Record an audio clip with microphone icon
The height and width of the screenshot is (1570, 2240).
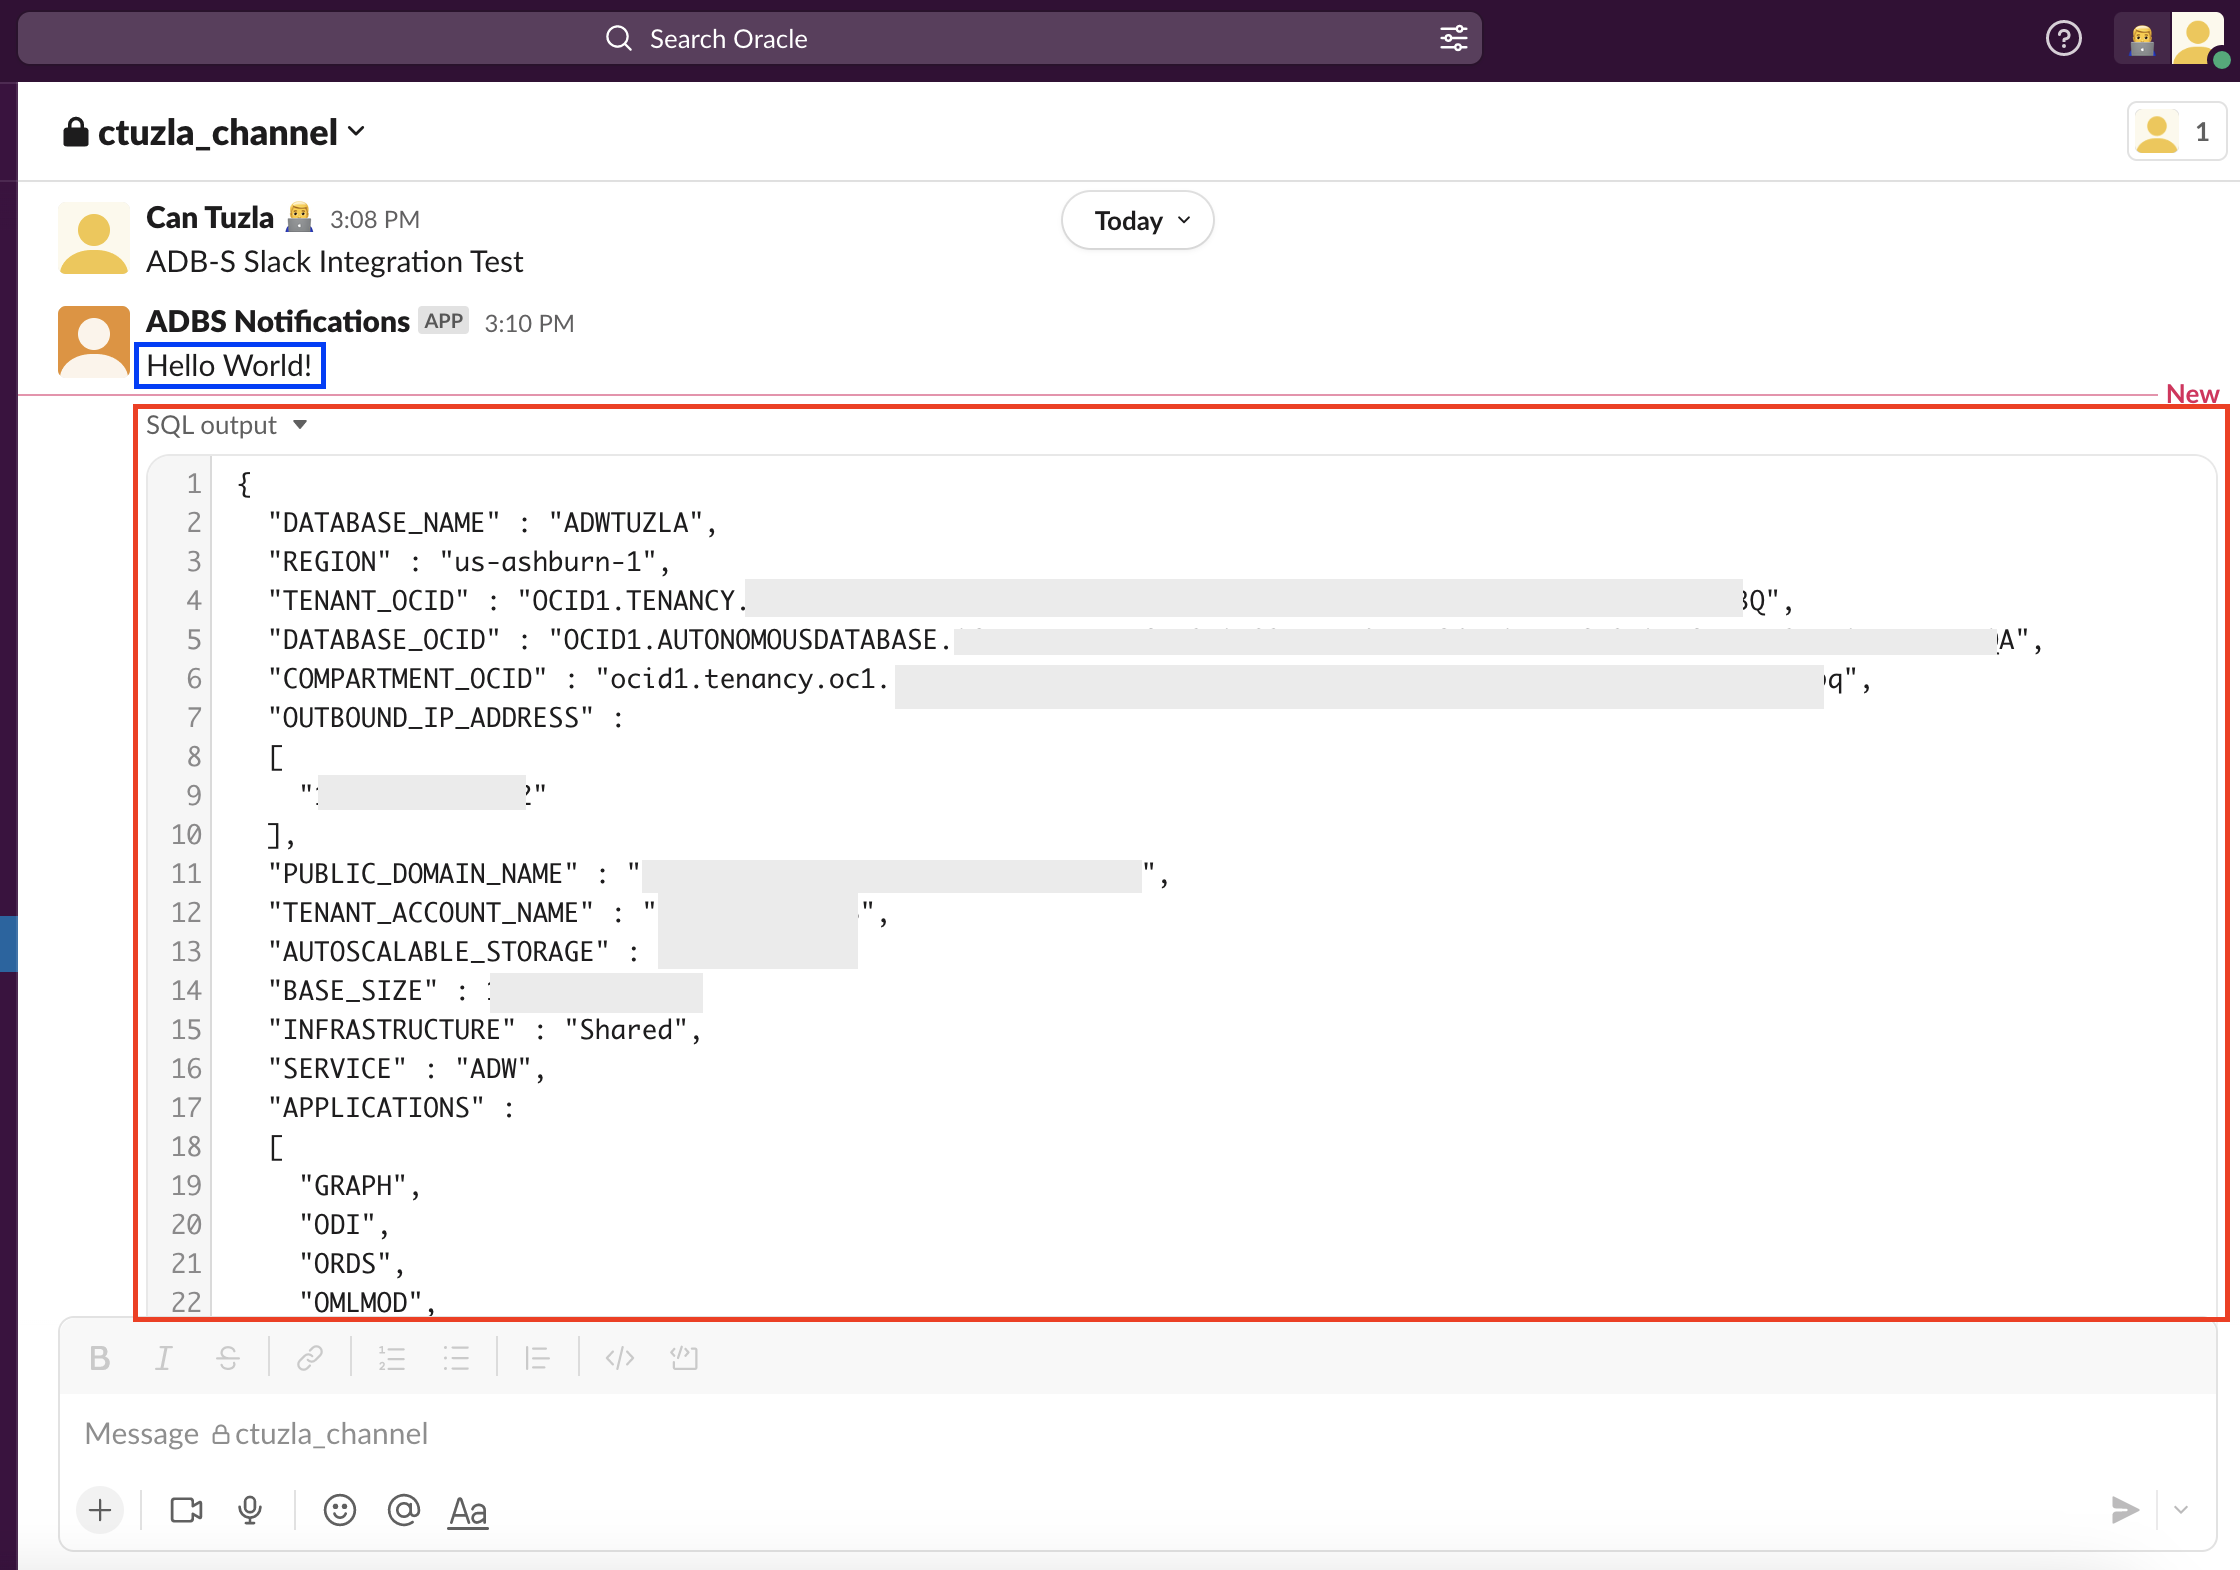(x=249, y=1510)
